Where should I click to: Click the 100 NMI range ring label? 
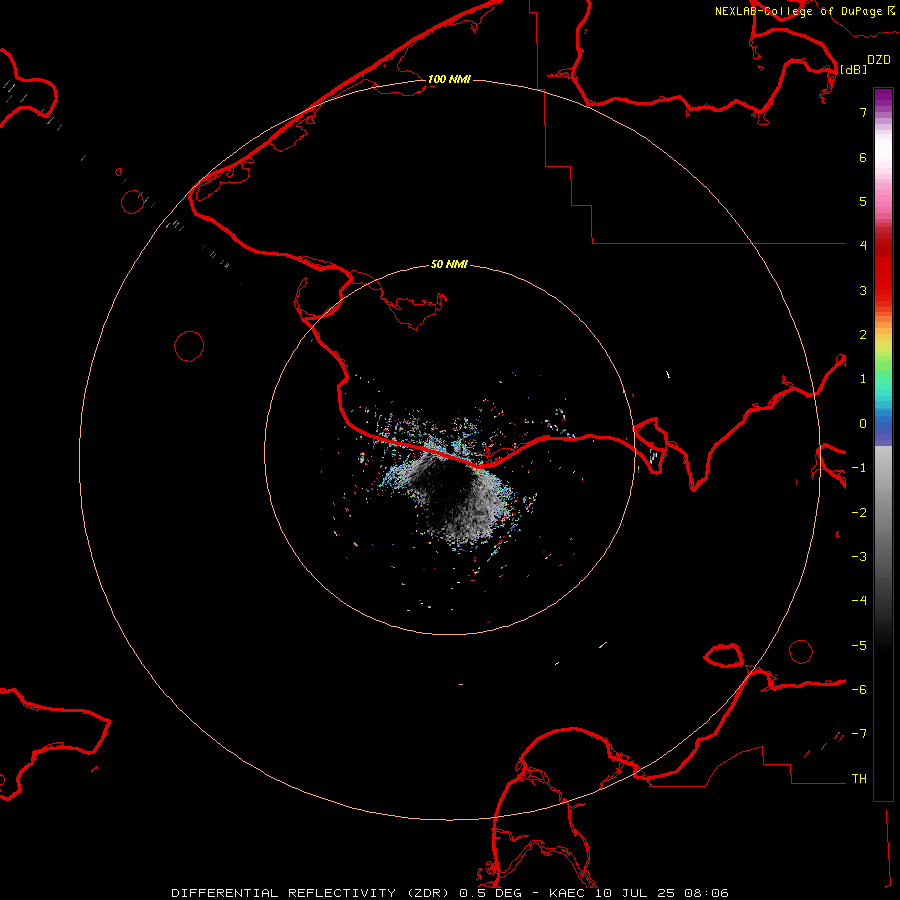point(449,79)
